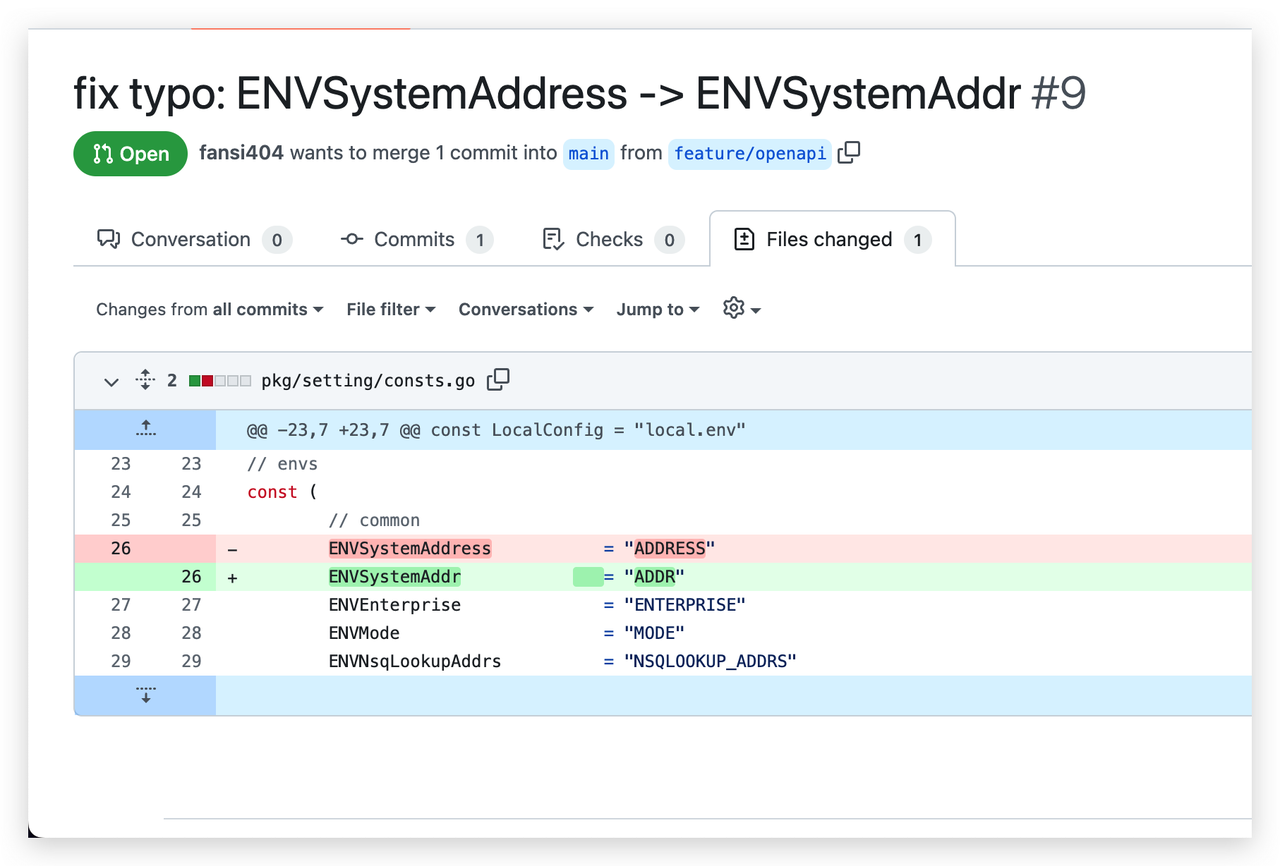Click the pkg/setting/consts.go file name link
1280x866 pixels.
point(368,380)
